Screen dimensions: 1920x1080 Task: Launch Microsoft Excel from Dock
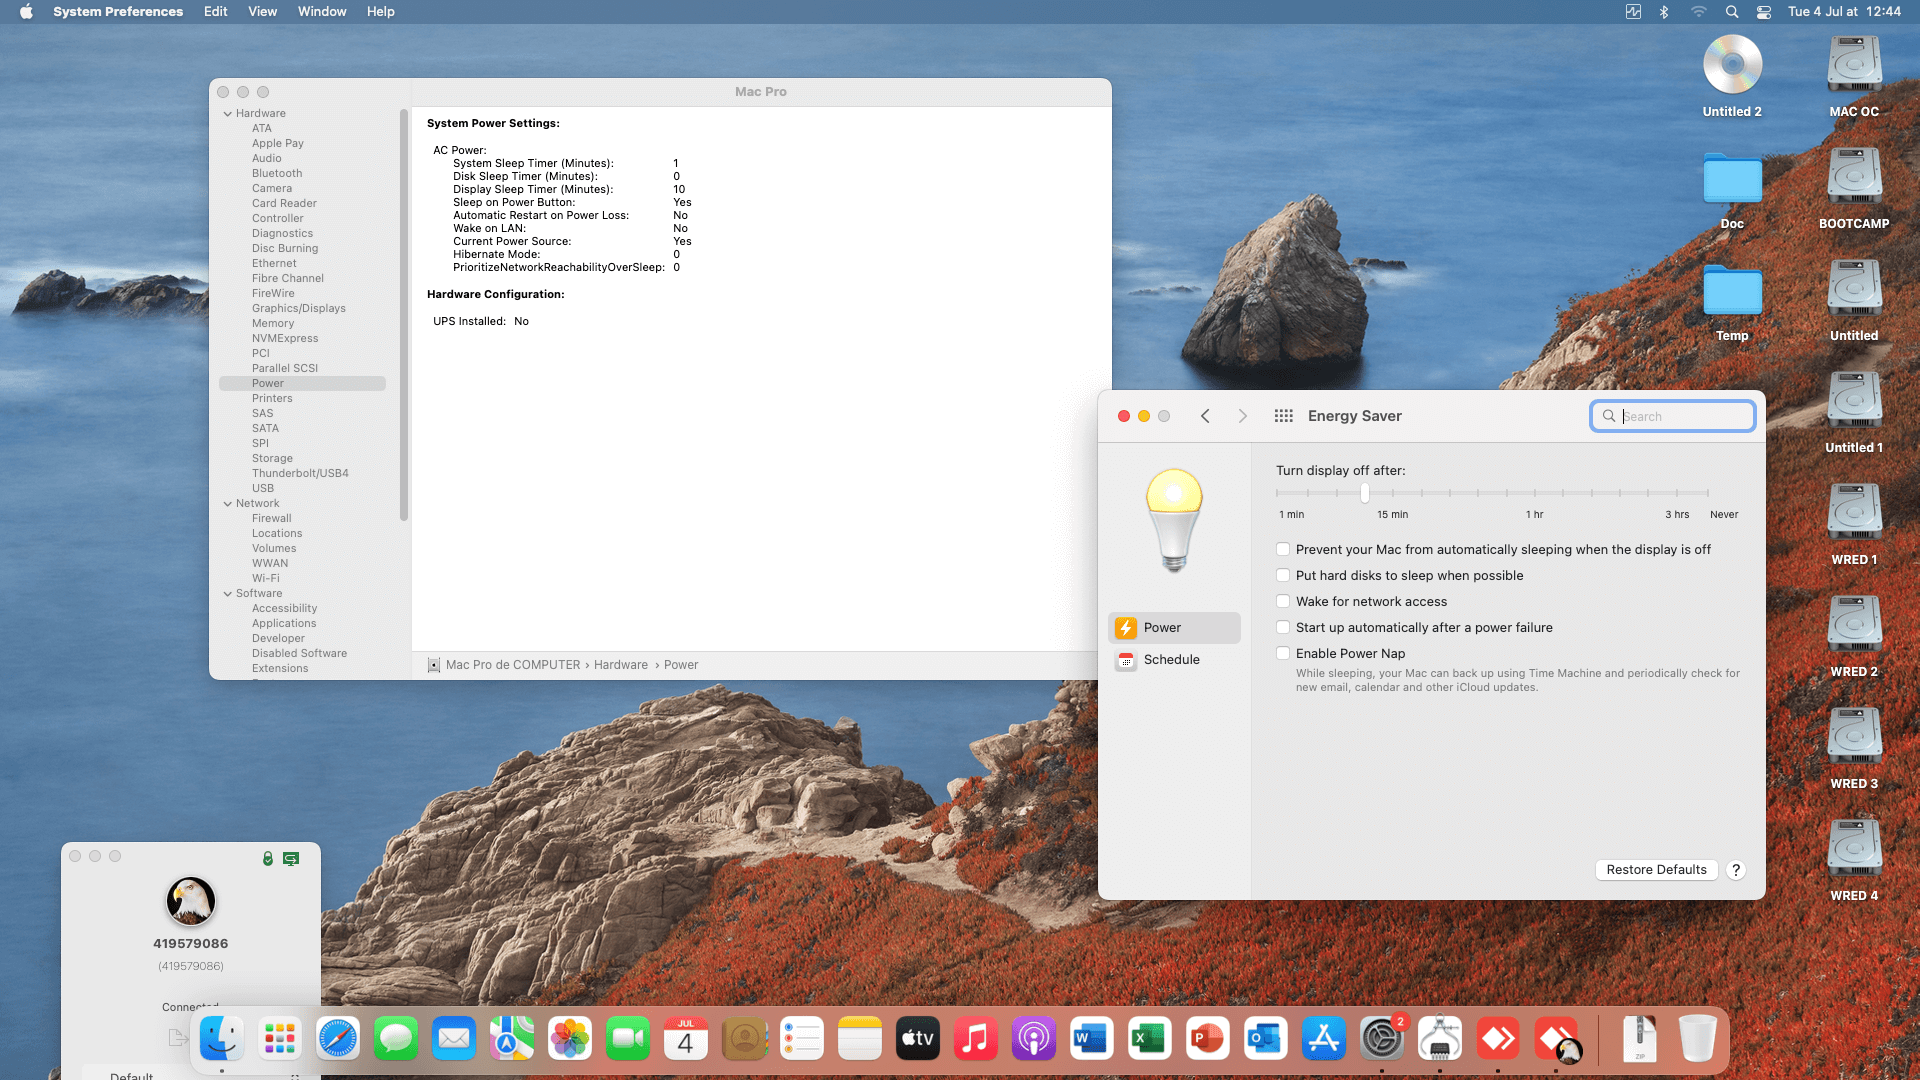pyautogui.click(x=1150, y=1039)
